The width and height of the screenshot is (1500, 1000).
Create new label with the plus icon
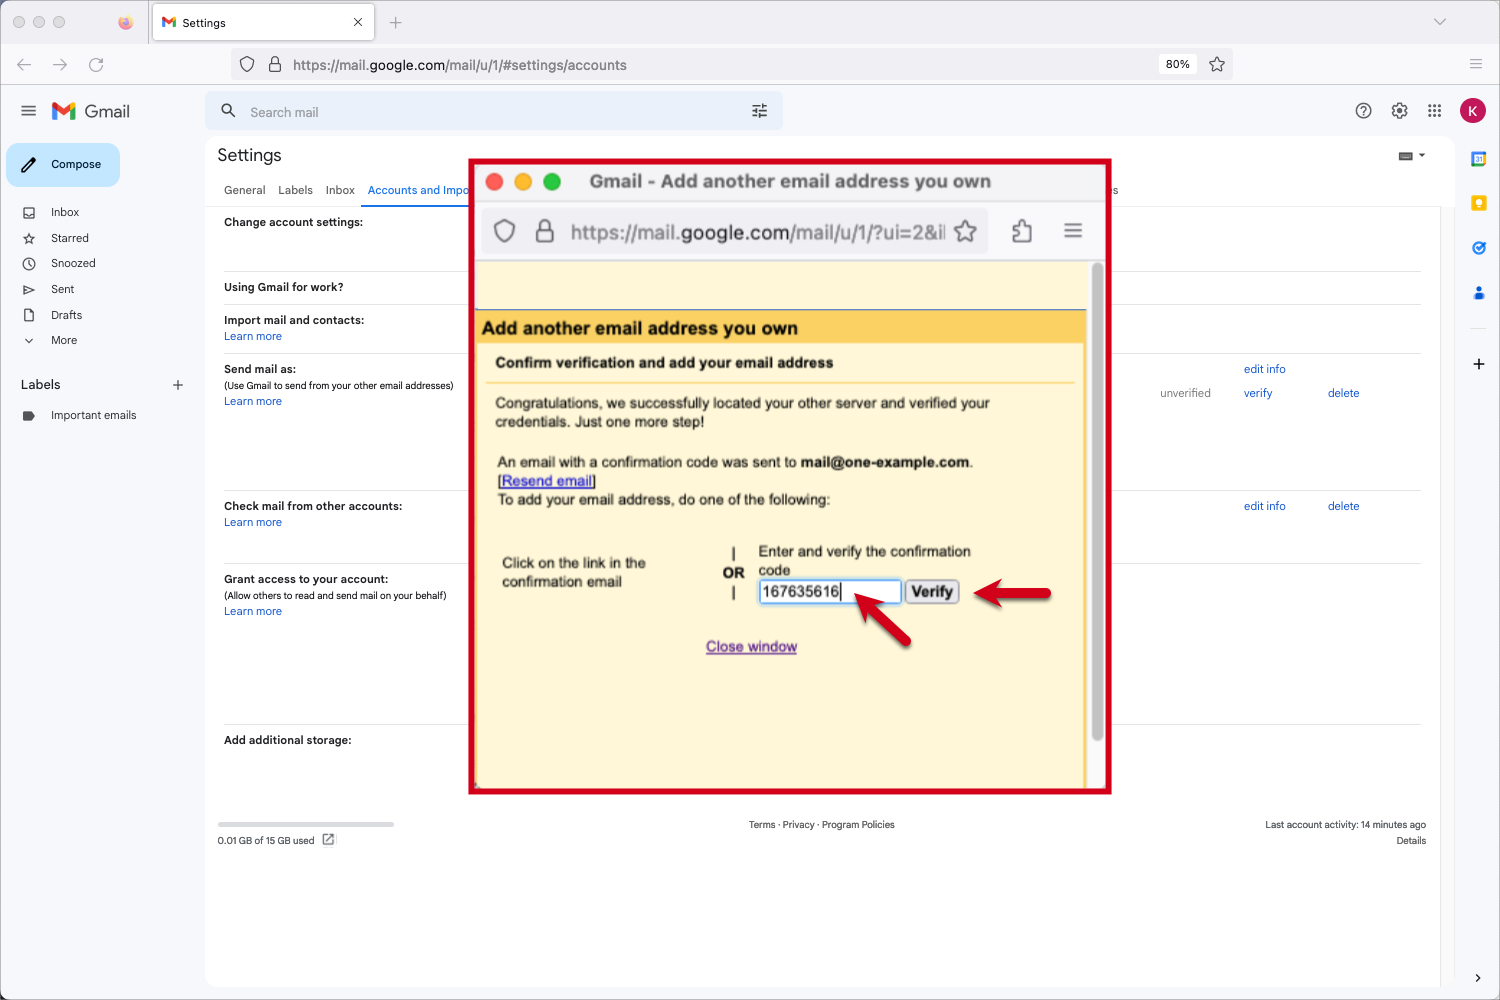(178, 385)
